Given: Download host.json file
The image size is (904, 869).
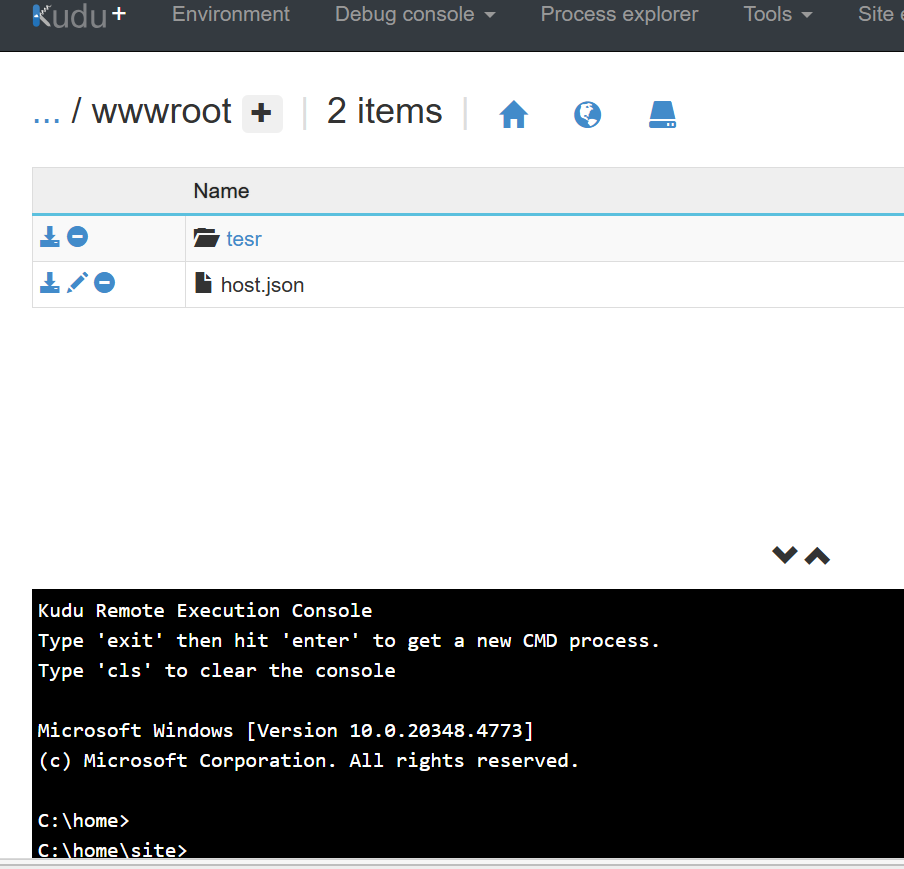Looking at the screenshot, I should (50, 283).
